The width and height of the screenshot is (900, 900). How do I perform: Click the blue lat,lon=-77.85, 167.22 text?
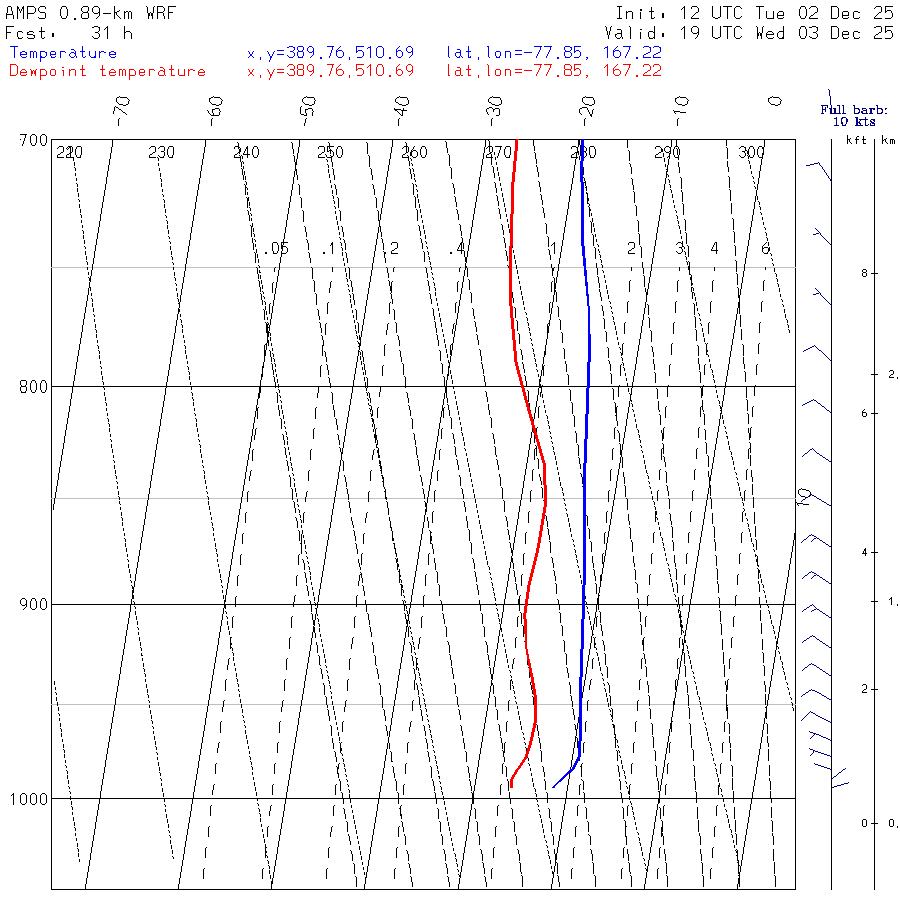[x=554, y=53]
